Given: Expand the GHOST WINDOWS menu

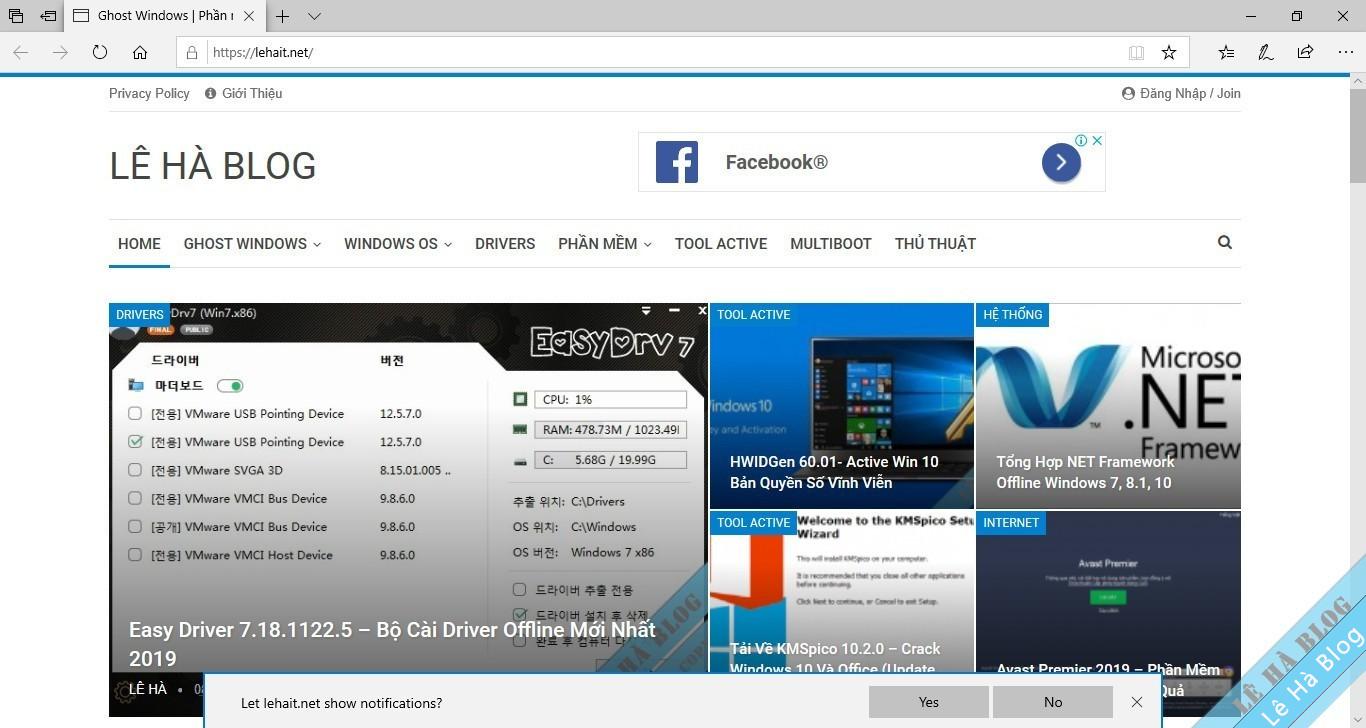Looking at the screenshot, I should tap(252, 243).
